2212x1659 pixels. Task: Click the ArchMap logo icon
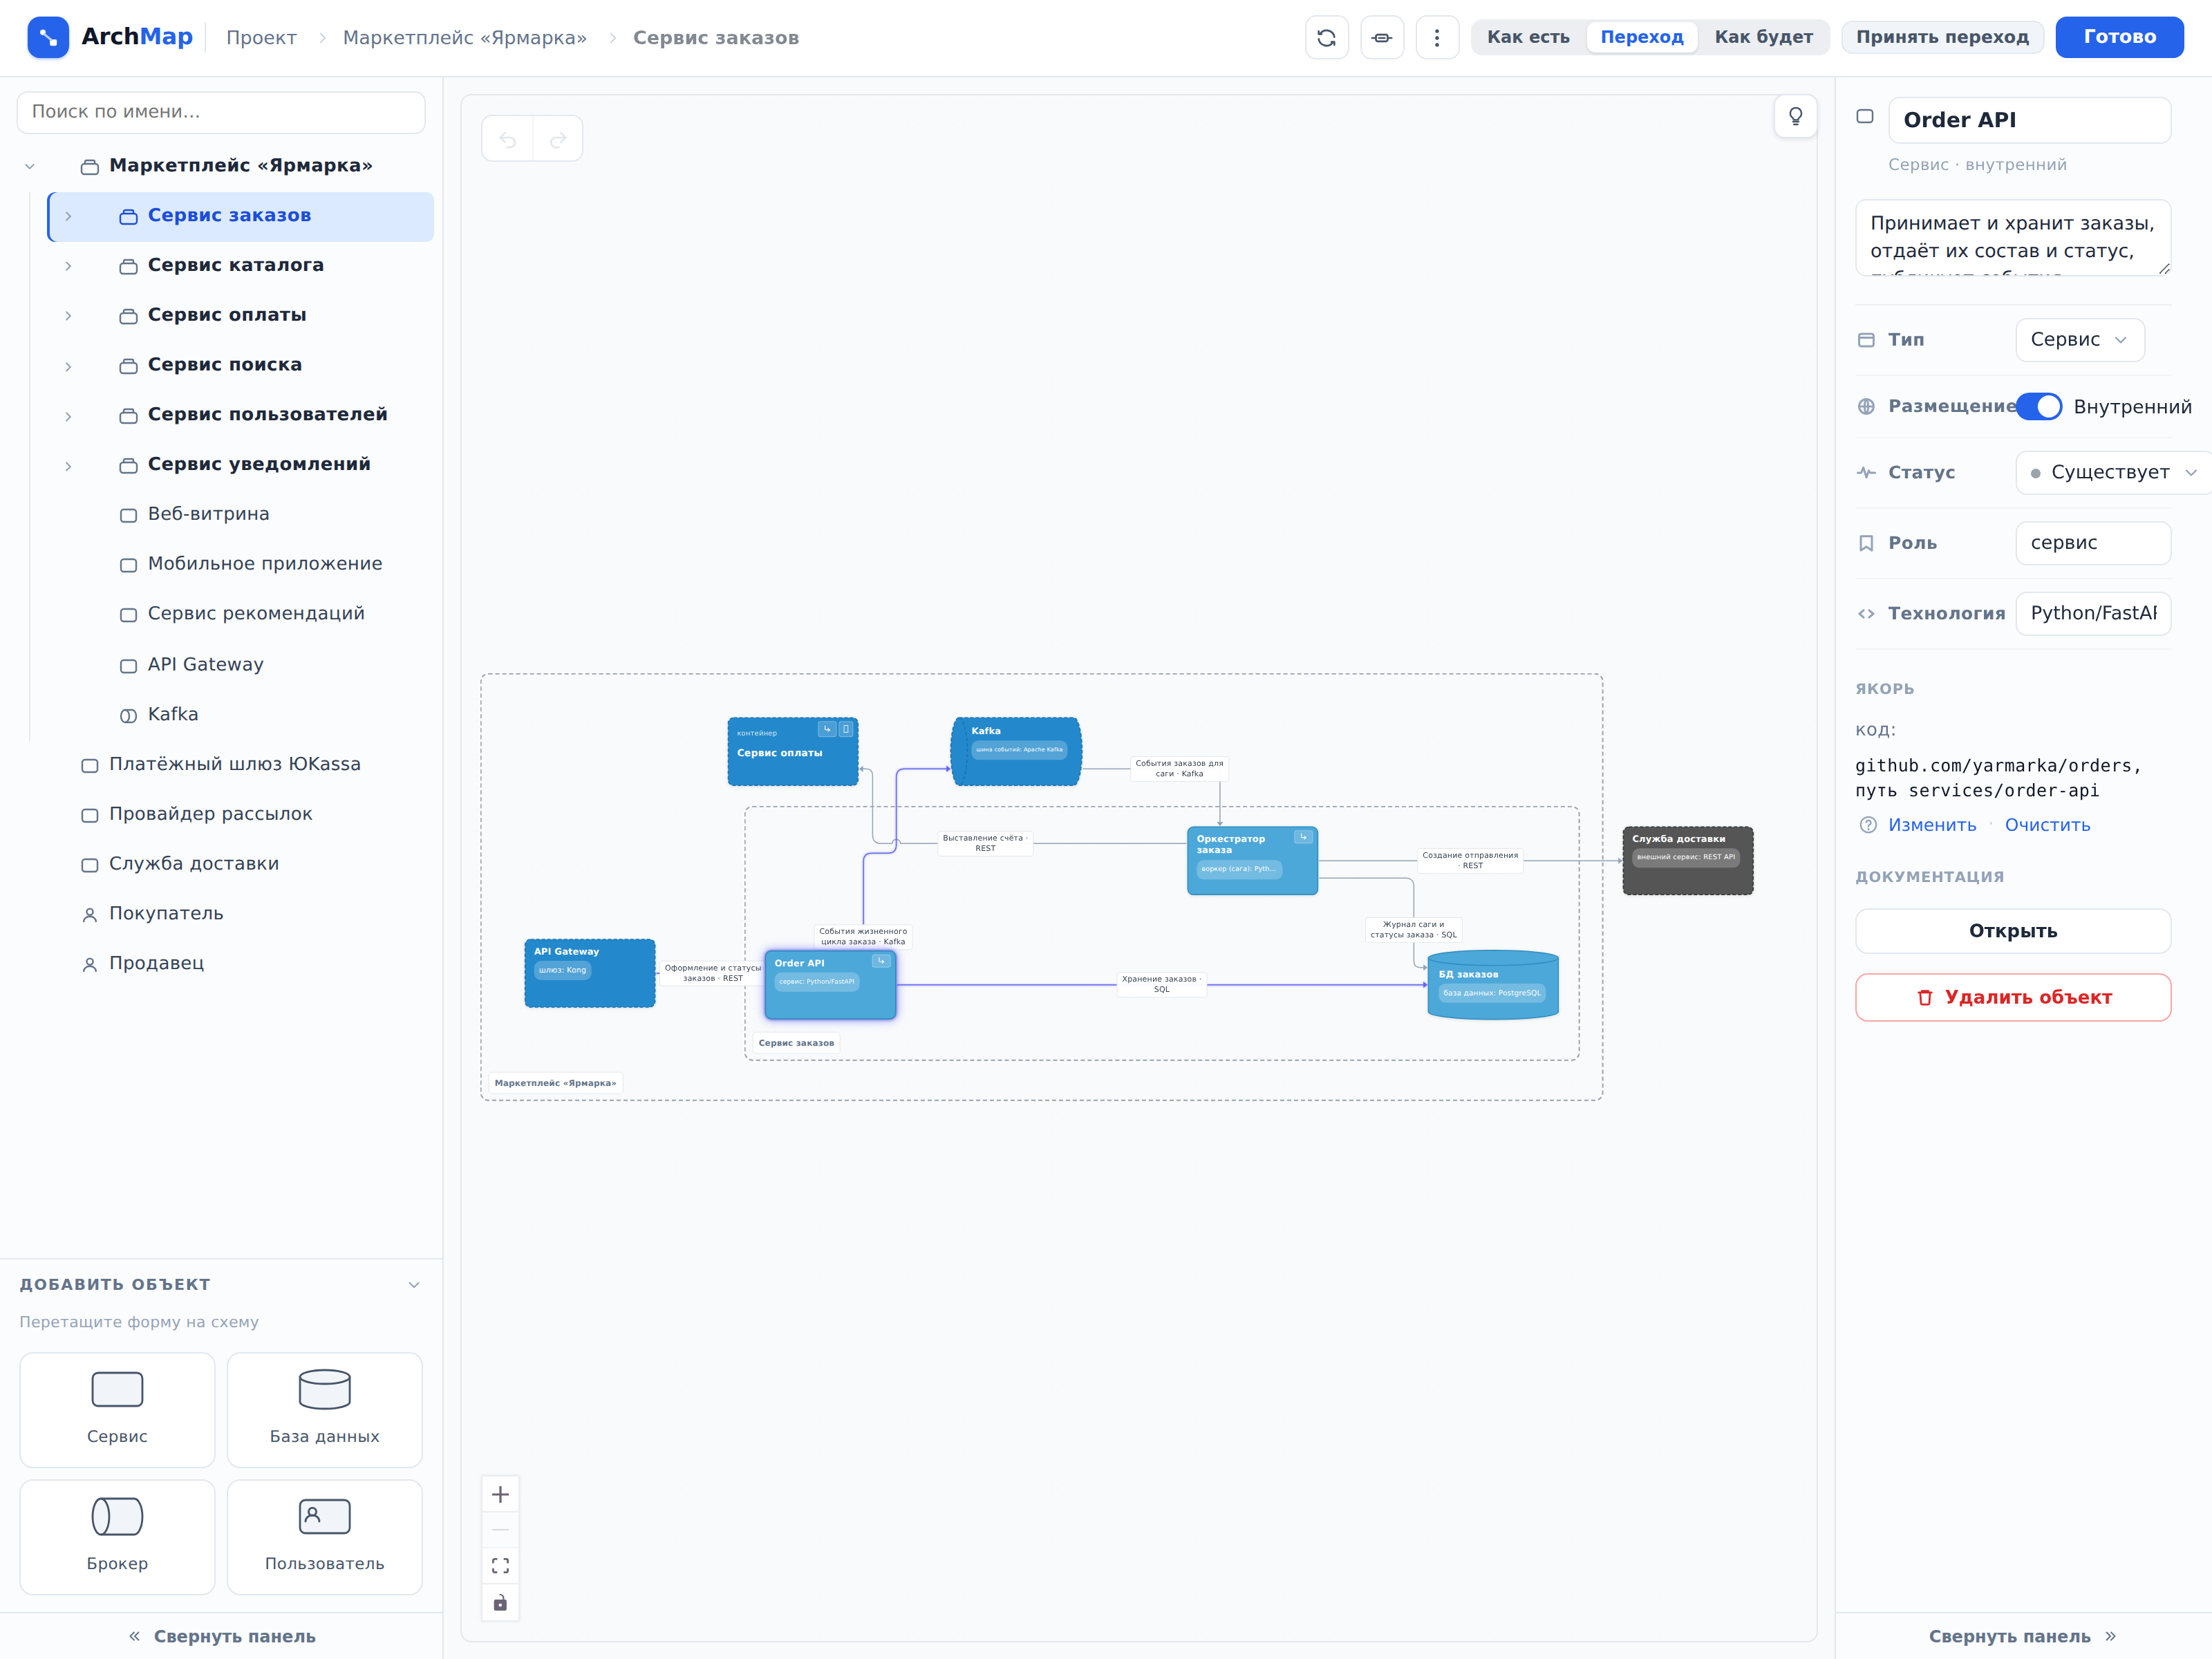click(48, 37)
